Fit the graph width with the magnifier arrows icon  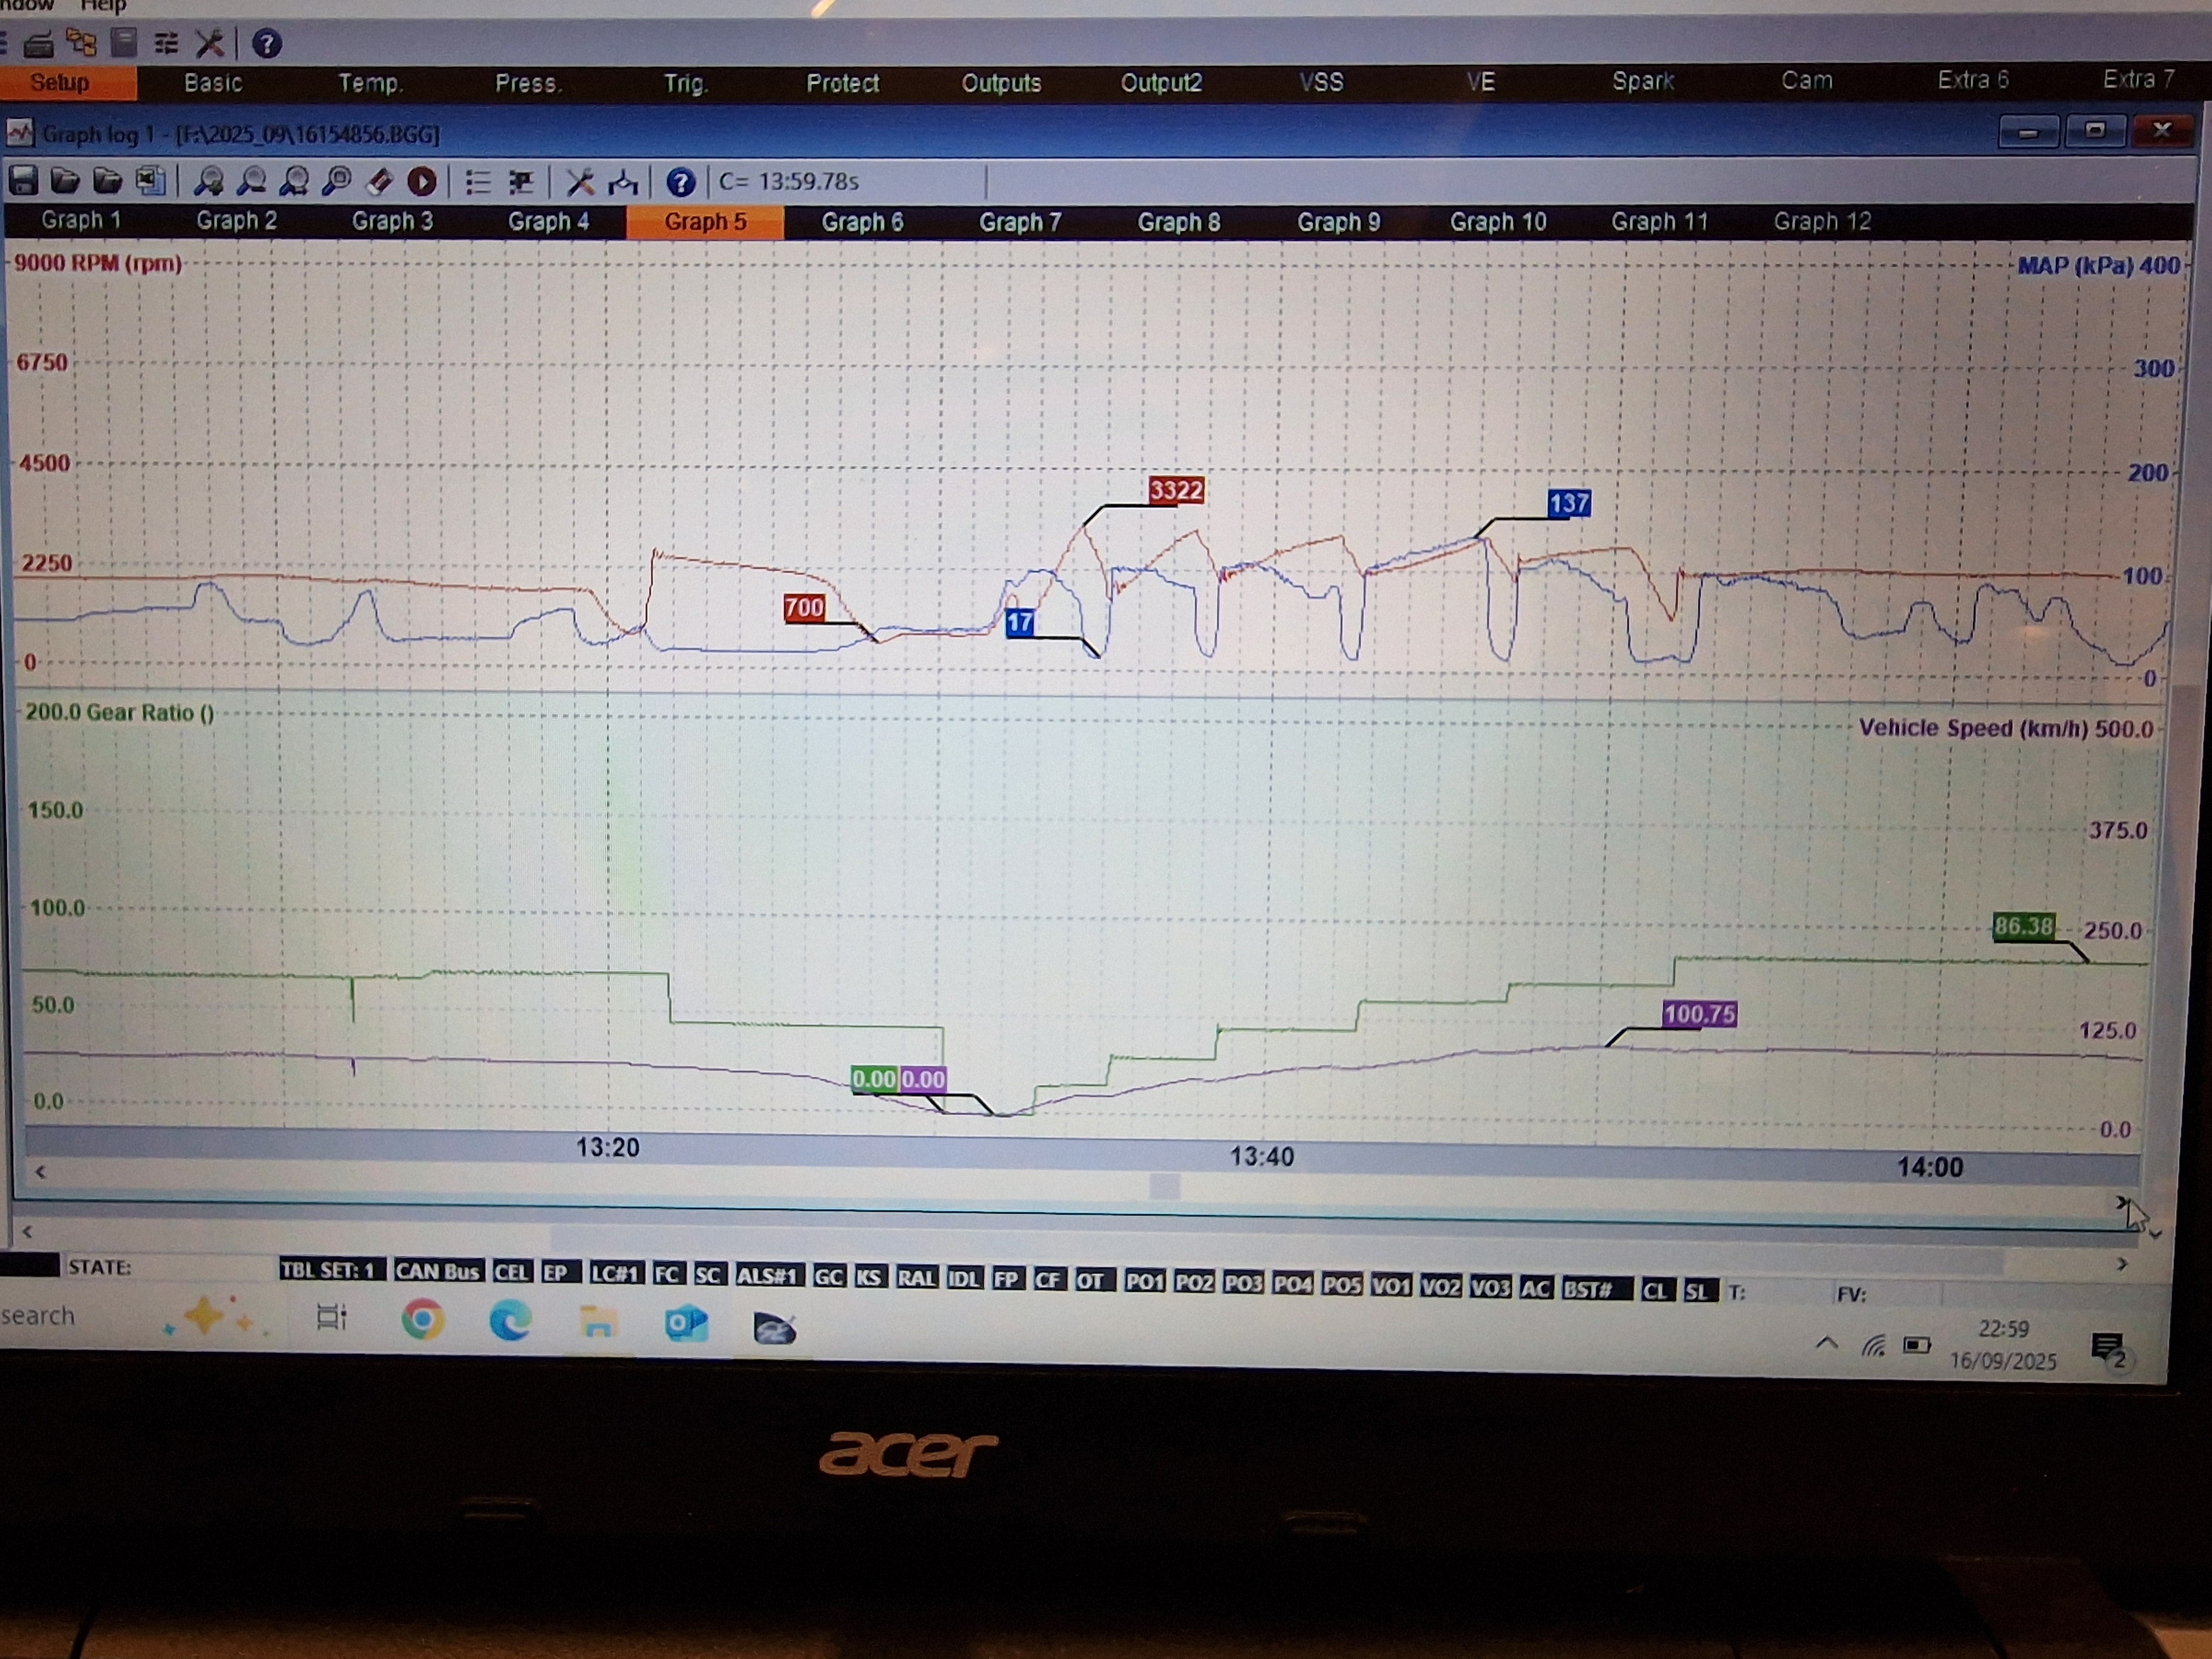click(294, 181)
